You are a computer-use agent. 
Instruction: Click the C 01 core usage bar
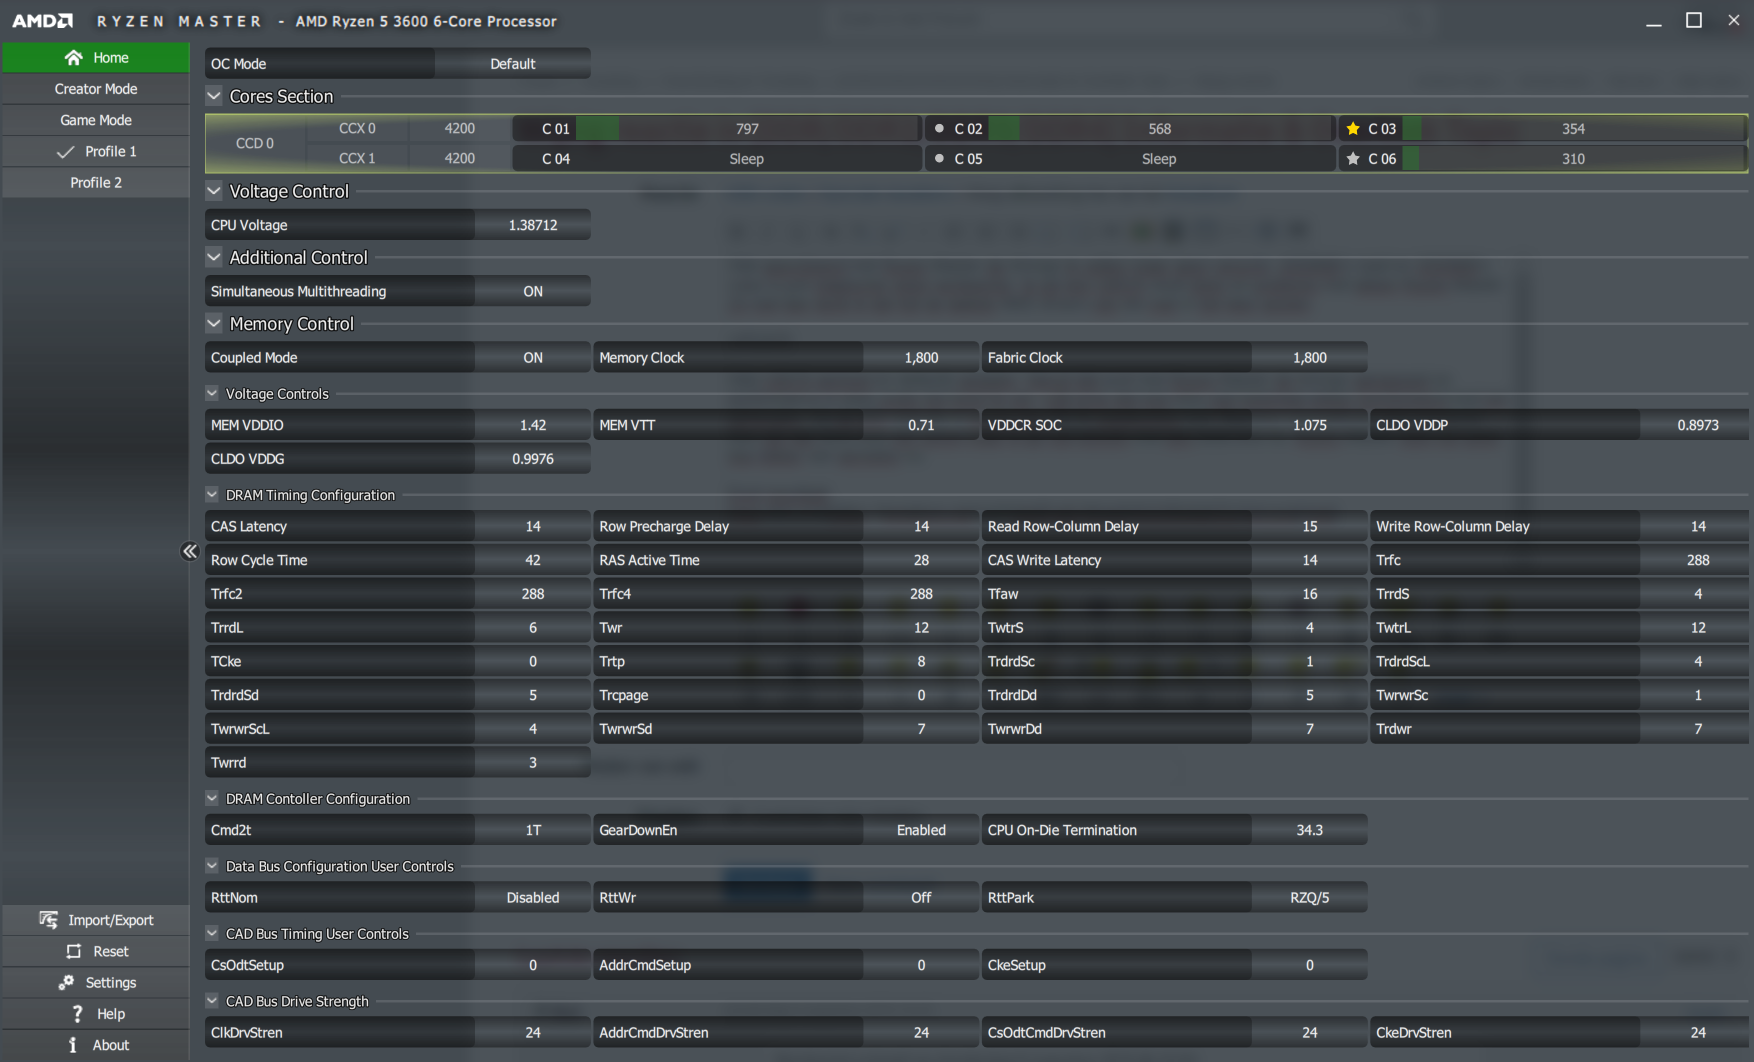click(747, 129)
